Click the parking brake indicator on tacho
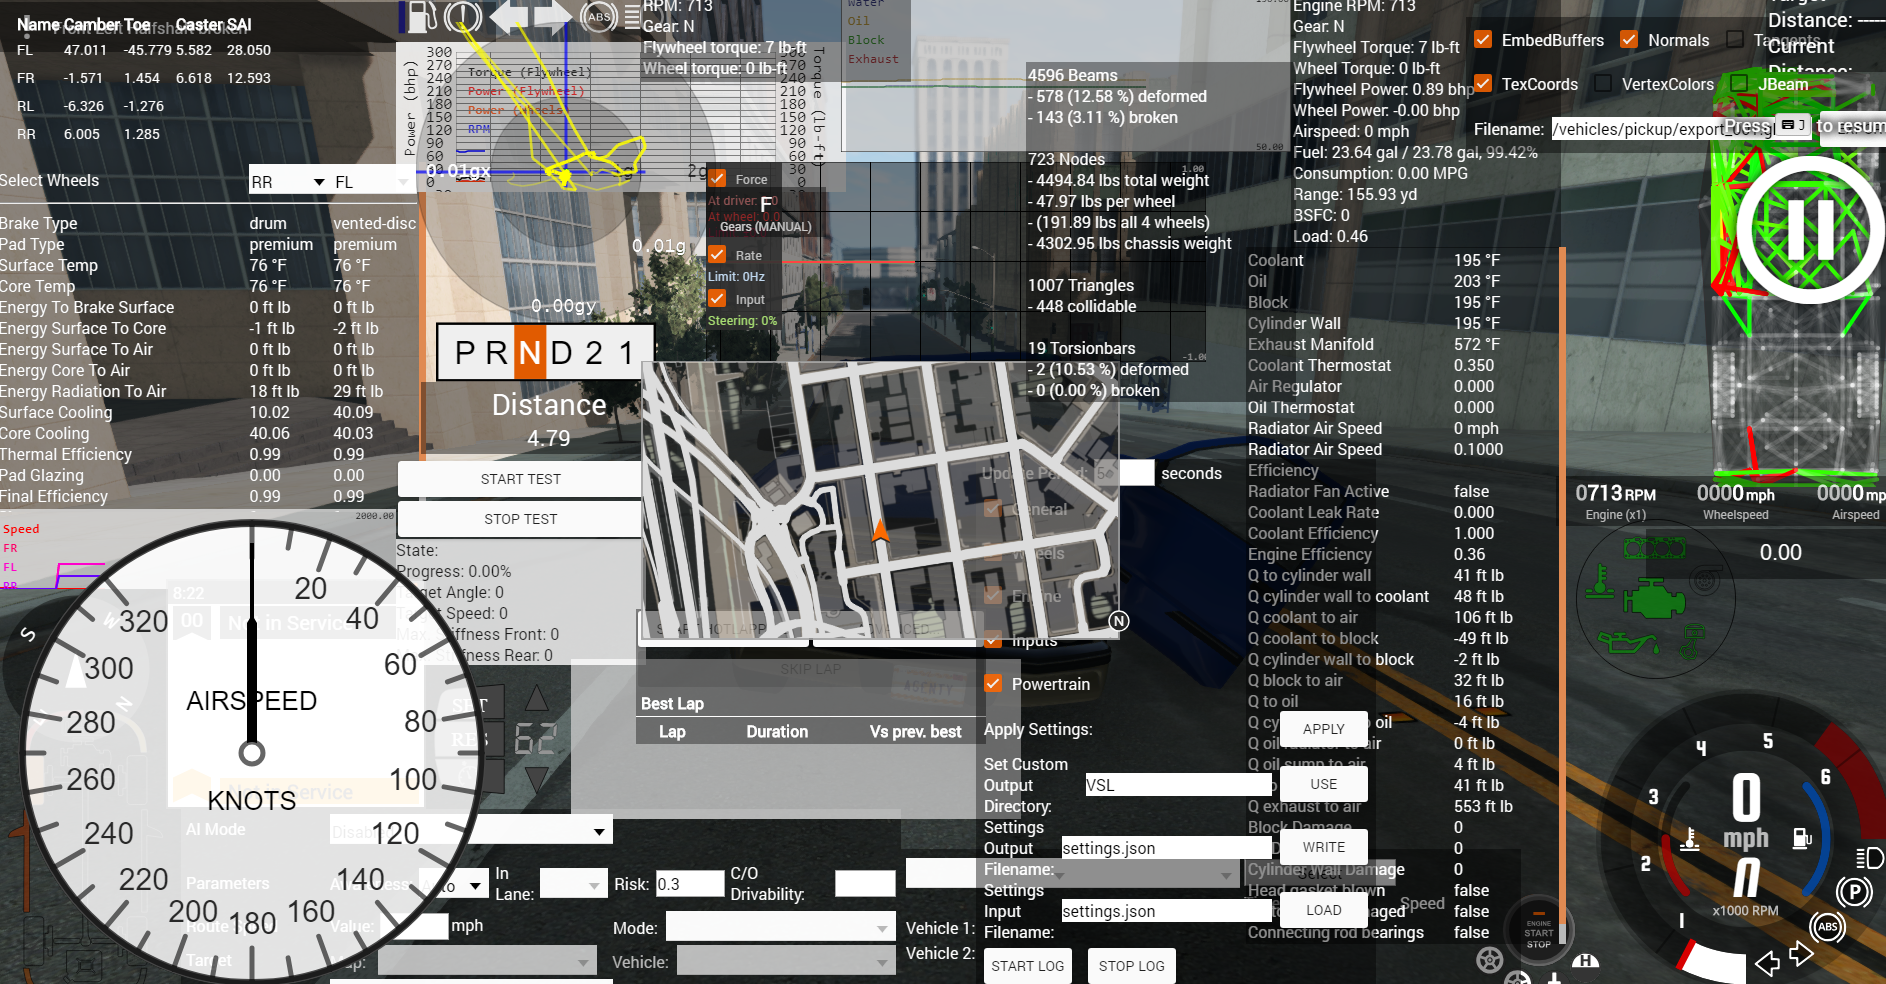Screen dimensions: 1886x984 click(1854, 890)
